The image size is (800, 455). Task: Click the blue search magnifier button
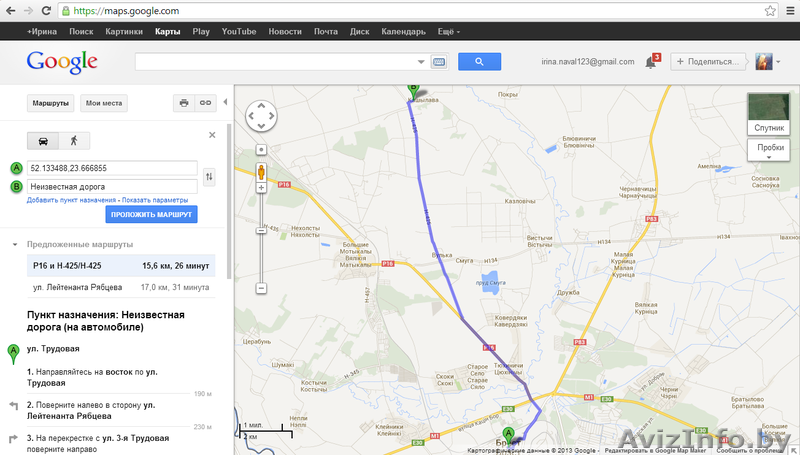click(479, 61)
